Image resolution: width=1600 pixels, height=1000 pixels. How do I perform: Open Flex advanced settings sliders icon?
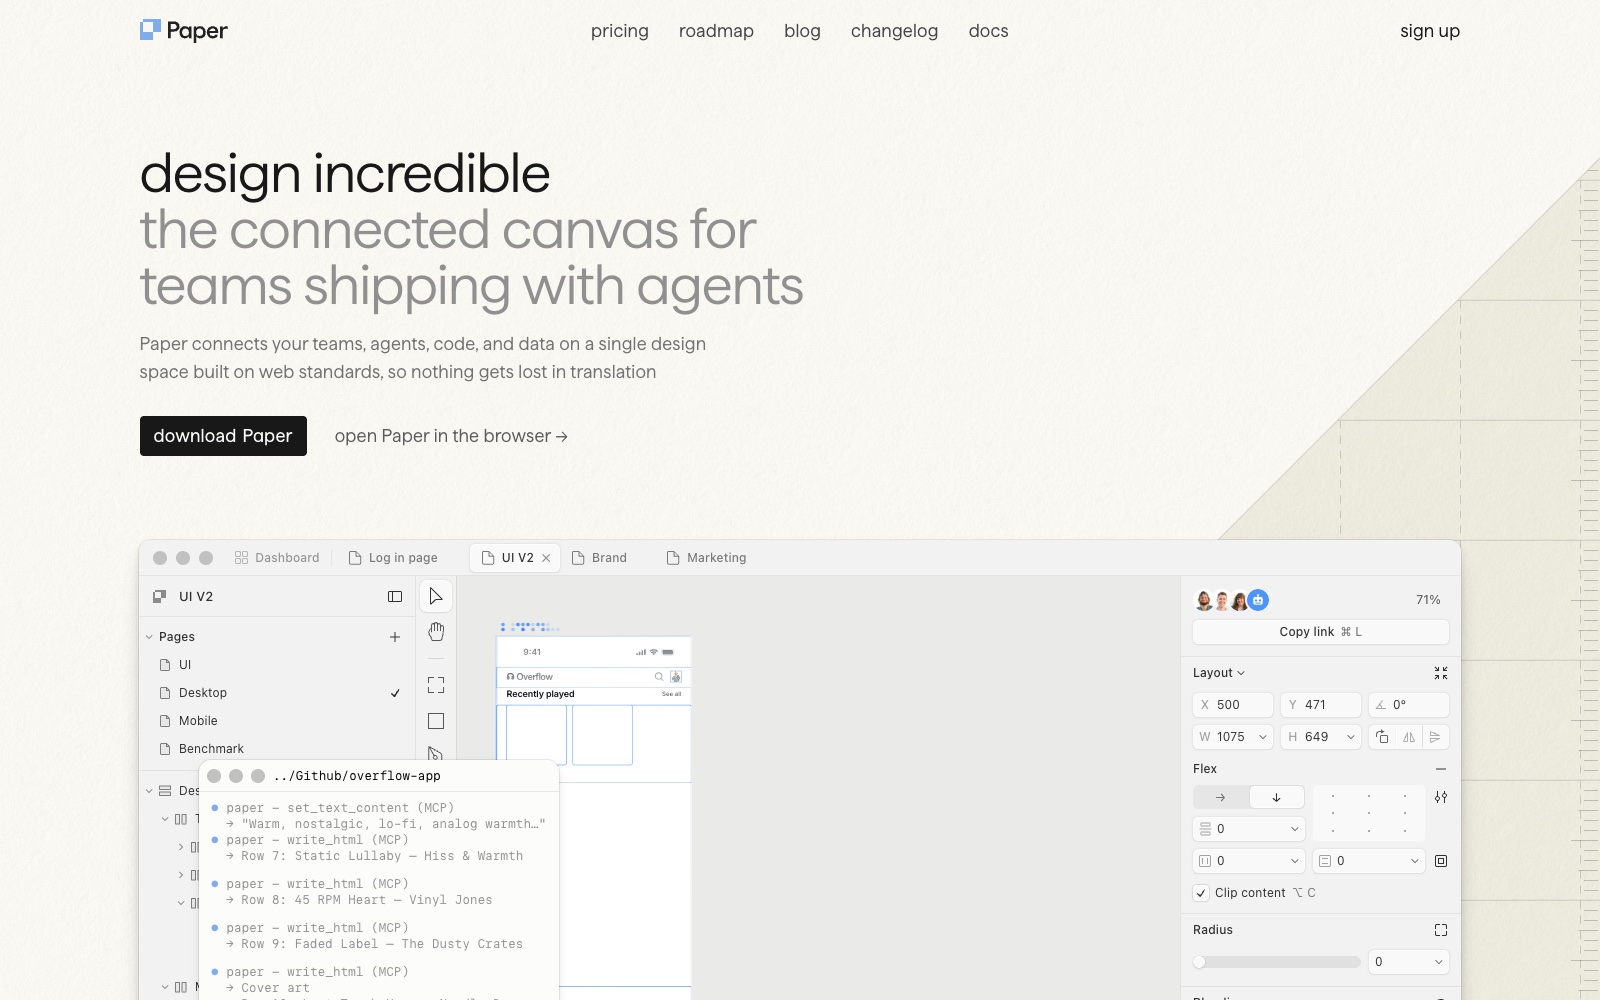1441,797
